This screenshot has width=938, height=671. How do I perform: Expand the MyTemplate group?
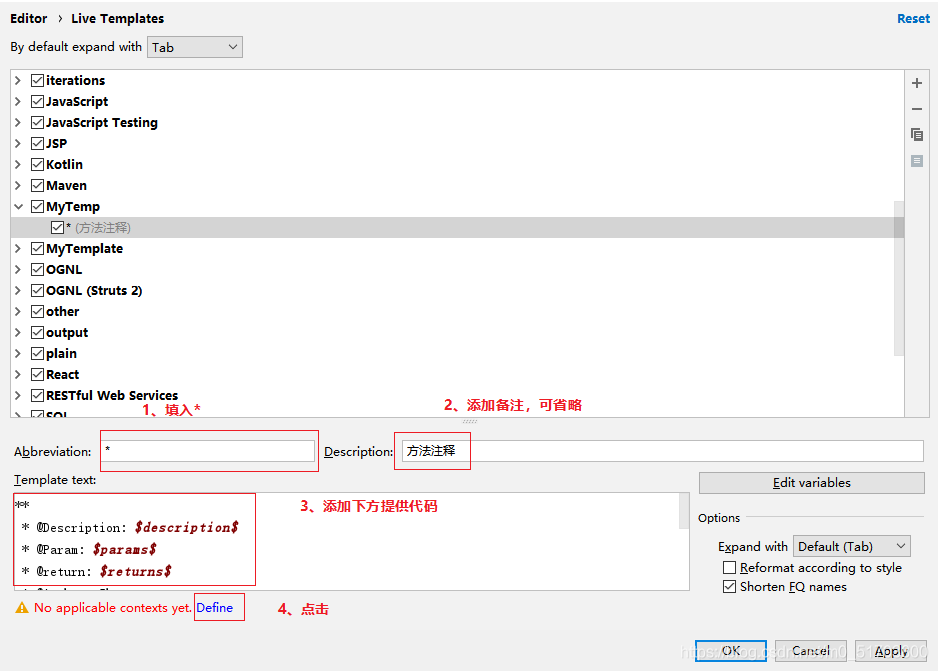tap(18, 248)
